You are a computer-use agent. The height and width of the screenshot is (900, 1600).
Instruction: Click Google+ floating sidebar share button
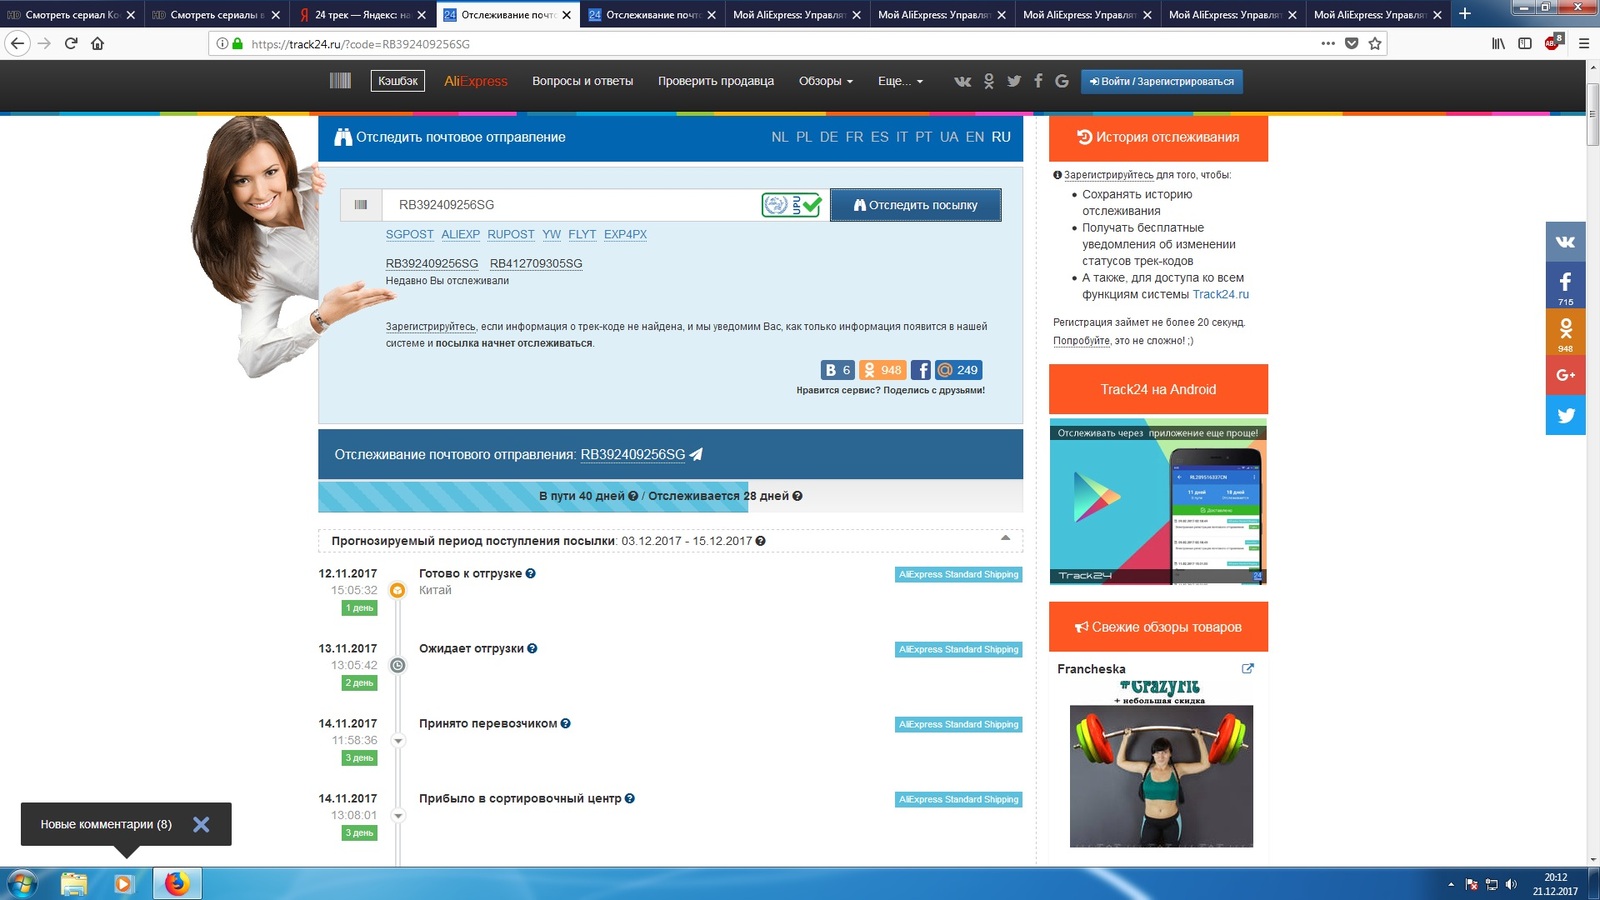click(x=1566, y=375)
